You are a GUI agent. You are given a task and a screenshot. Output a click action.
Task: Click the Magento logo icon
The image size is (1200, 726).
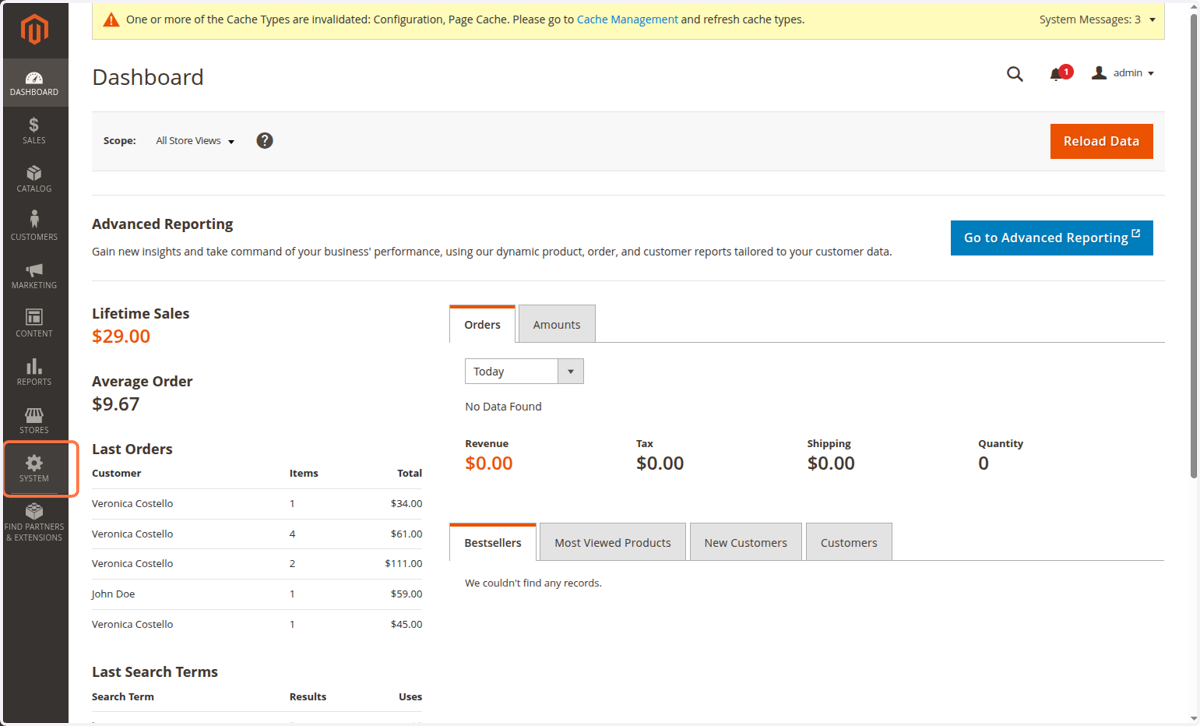pyautogui.click(x=35, y=31)
